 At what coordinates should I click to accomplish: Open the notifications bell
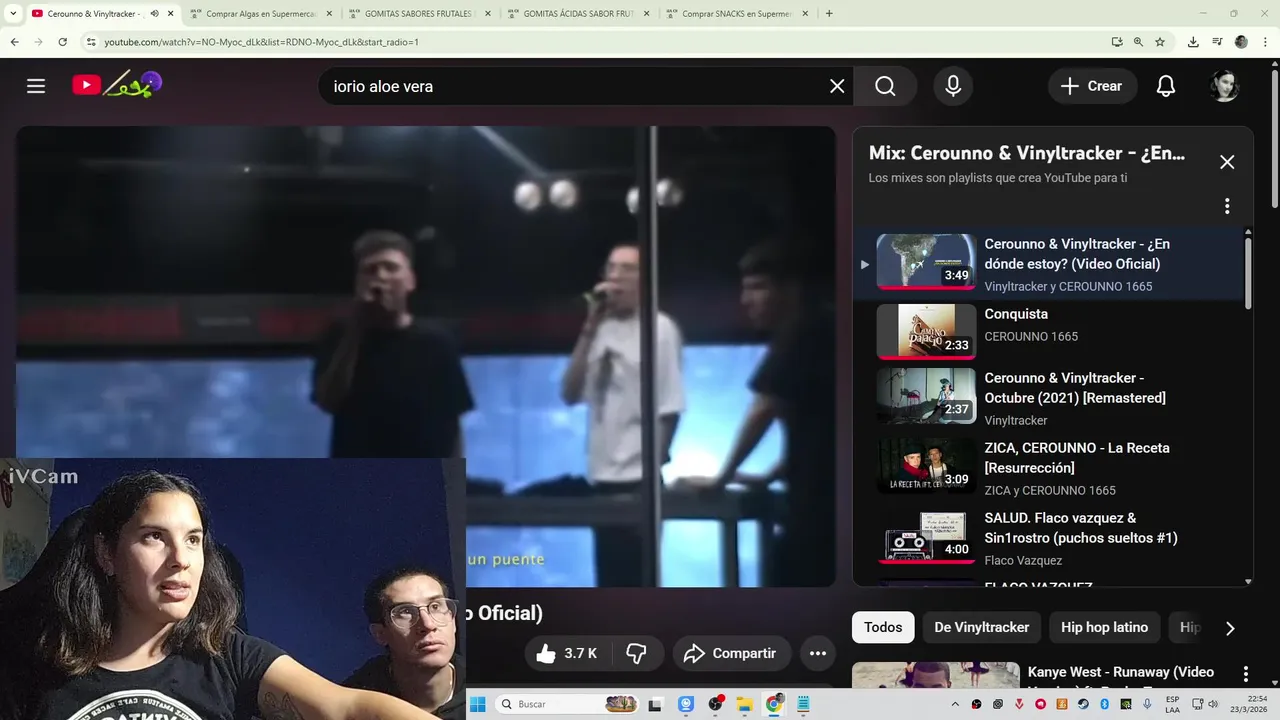click(1165, 86)
